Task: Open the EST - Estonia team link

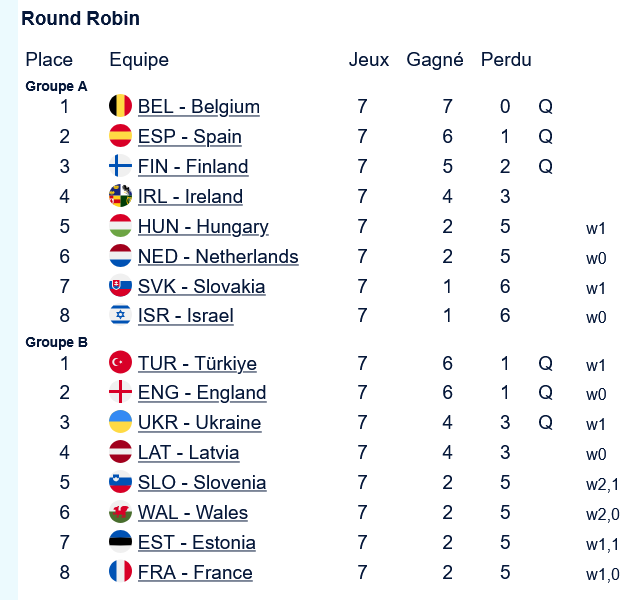Action: 196,542
